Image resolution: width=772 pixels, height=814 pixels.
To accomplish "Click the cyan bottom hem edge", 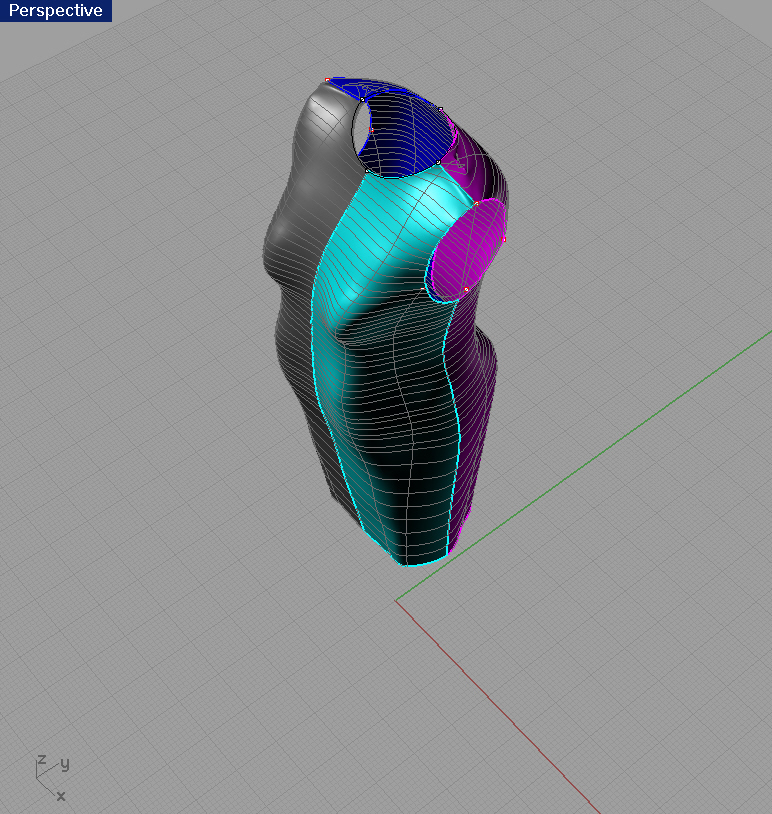I will click(418, 565).
